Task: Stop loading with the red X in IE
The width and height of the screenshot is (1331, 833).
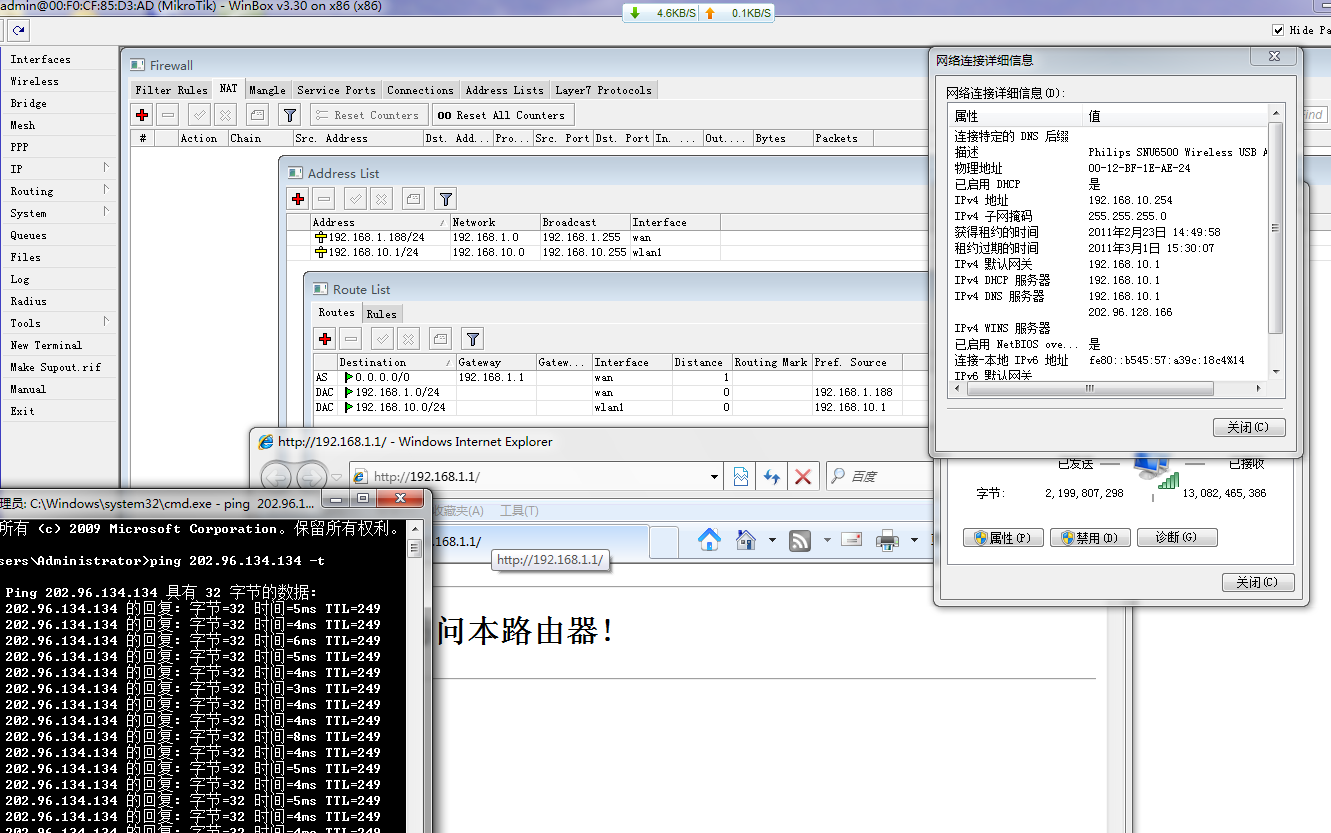Action: [x=802, y=477]
